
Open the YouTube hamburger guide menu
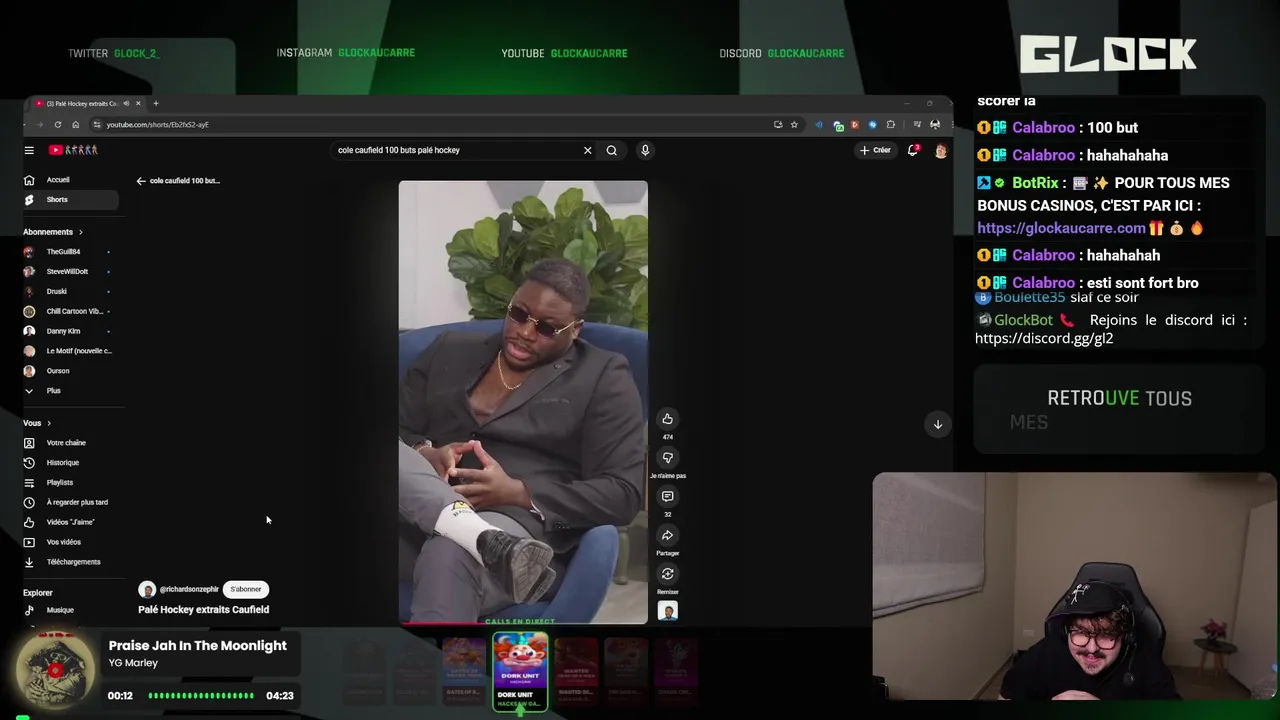point(29,150)
